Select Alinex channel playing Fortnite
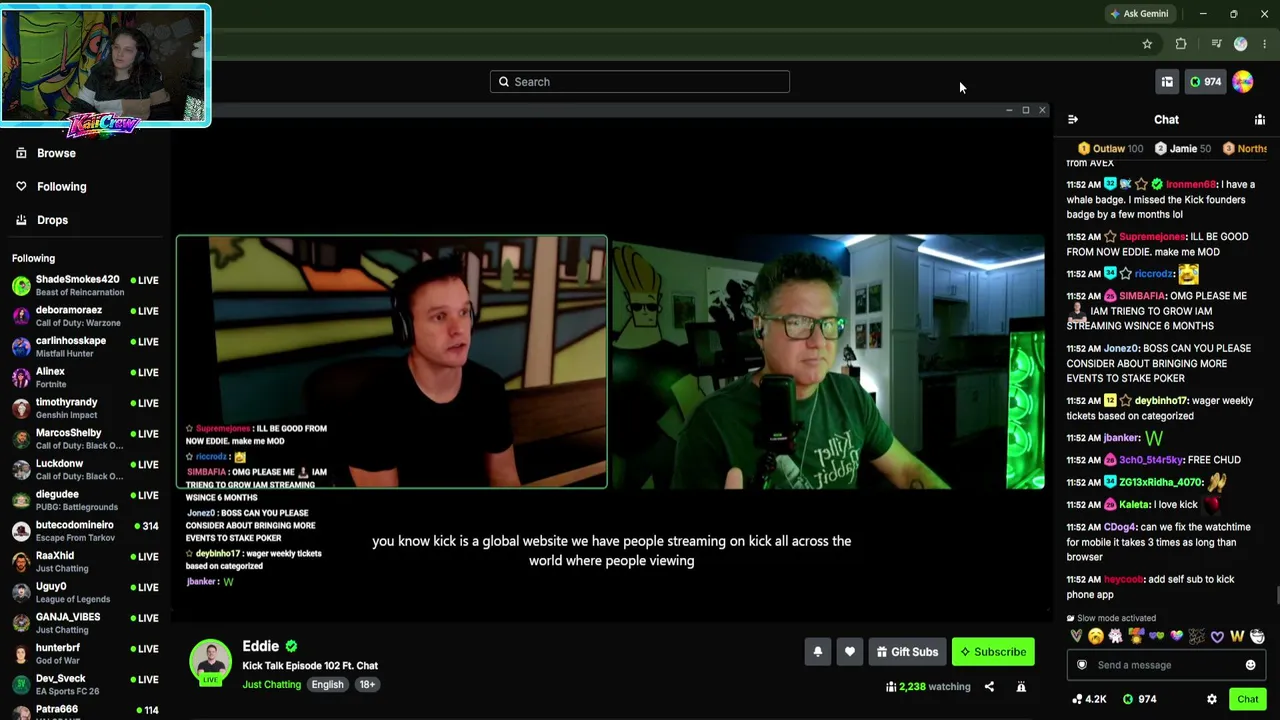Screen dimensions: 1280x720 [x=85, y=378]
